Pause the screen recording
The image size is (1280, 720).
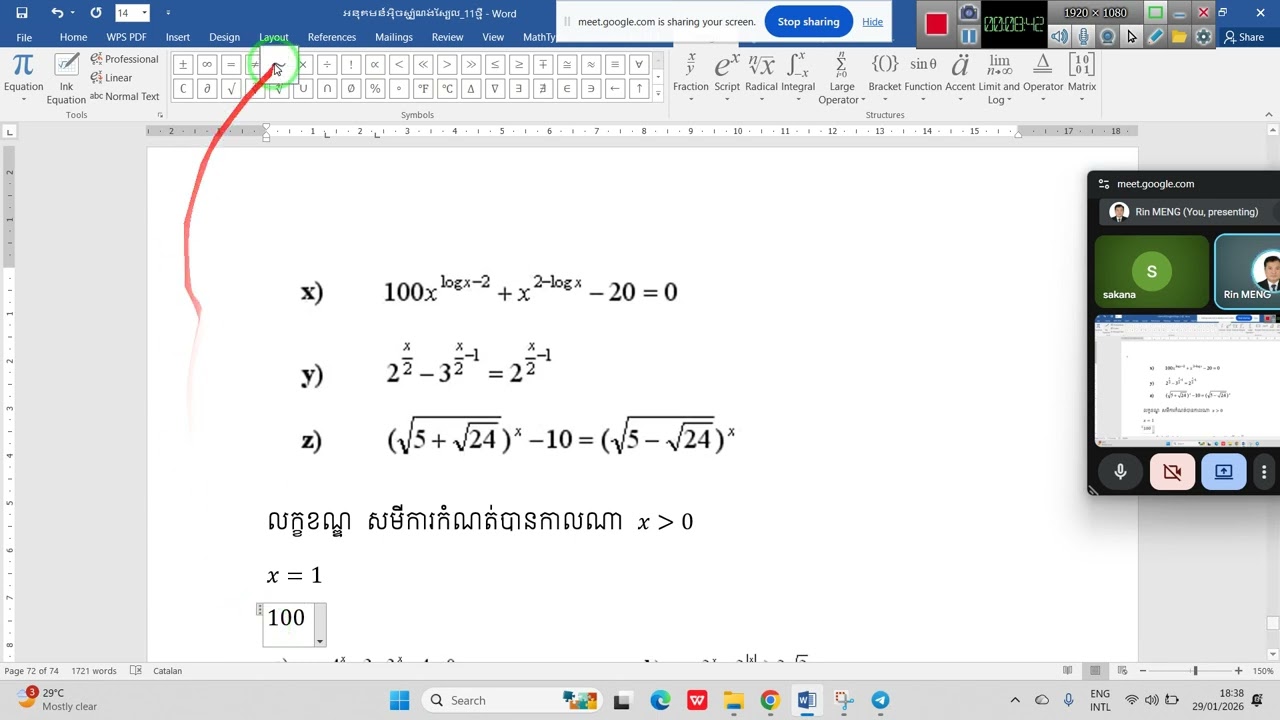click(x=968, y=37)
